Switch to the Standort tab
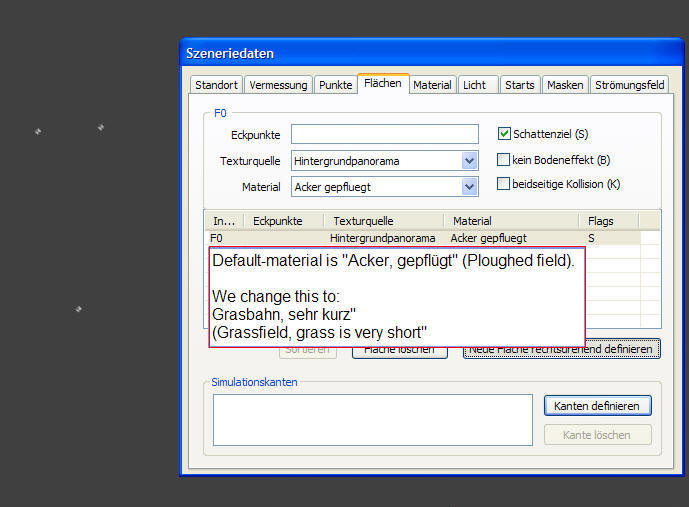This screenshot has width=689, height=507. (x=216, y=85)
